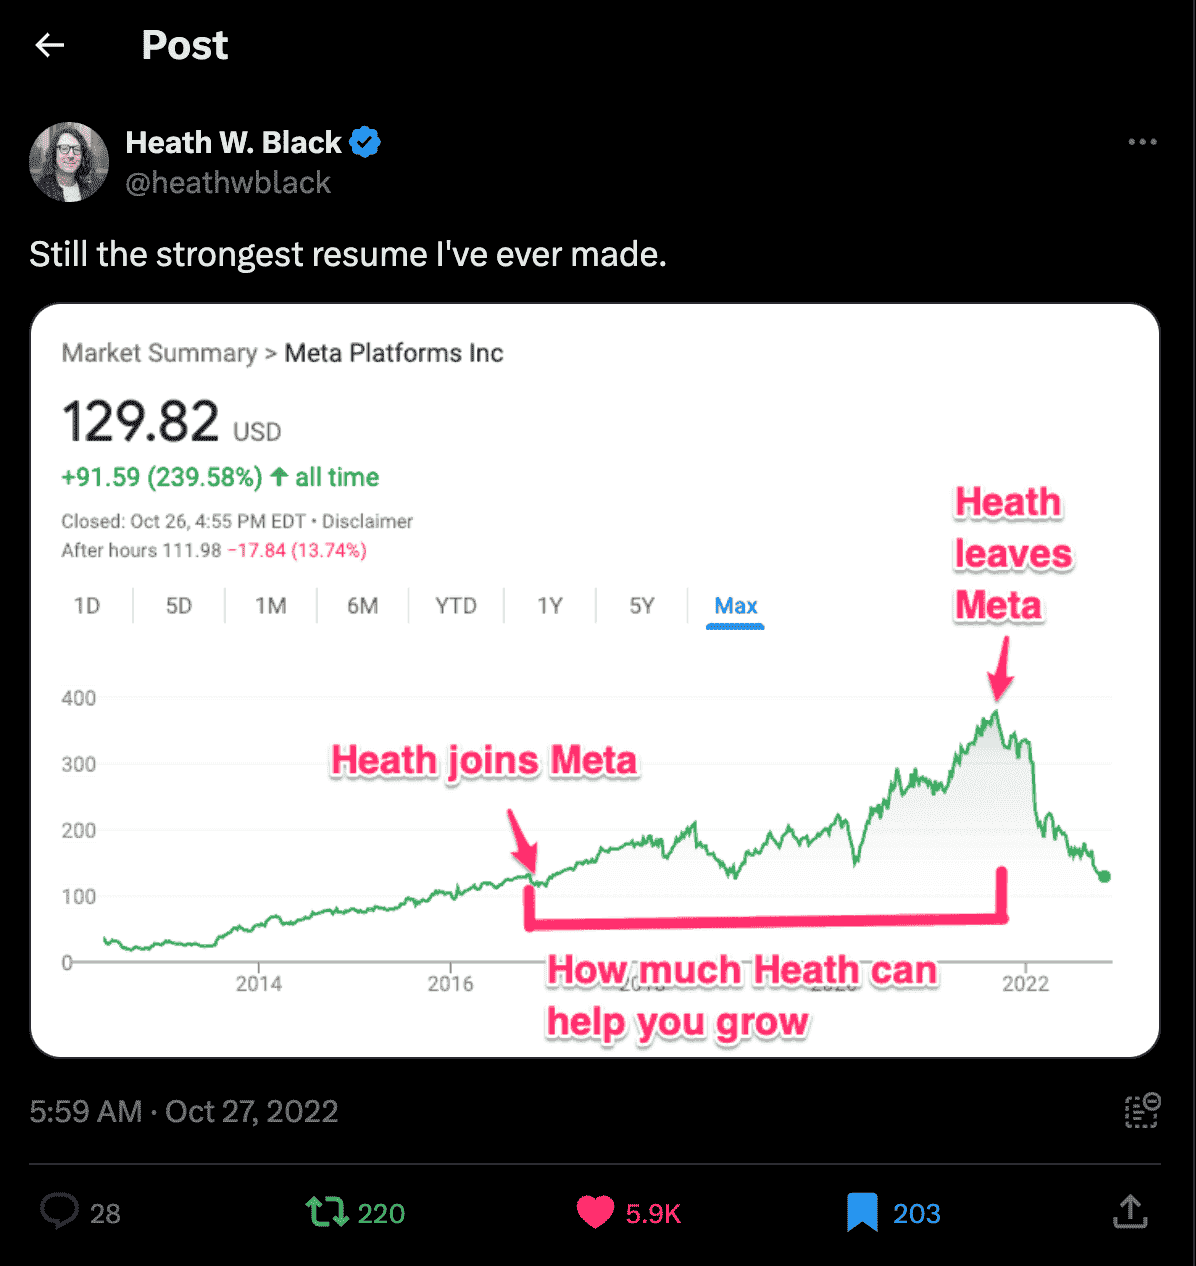
Task: Switch to the YTD range tab
Action: pyautogui.click(x=456, y=606)
